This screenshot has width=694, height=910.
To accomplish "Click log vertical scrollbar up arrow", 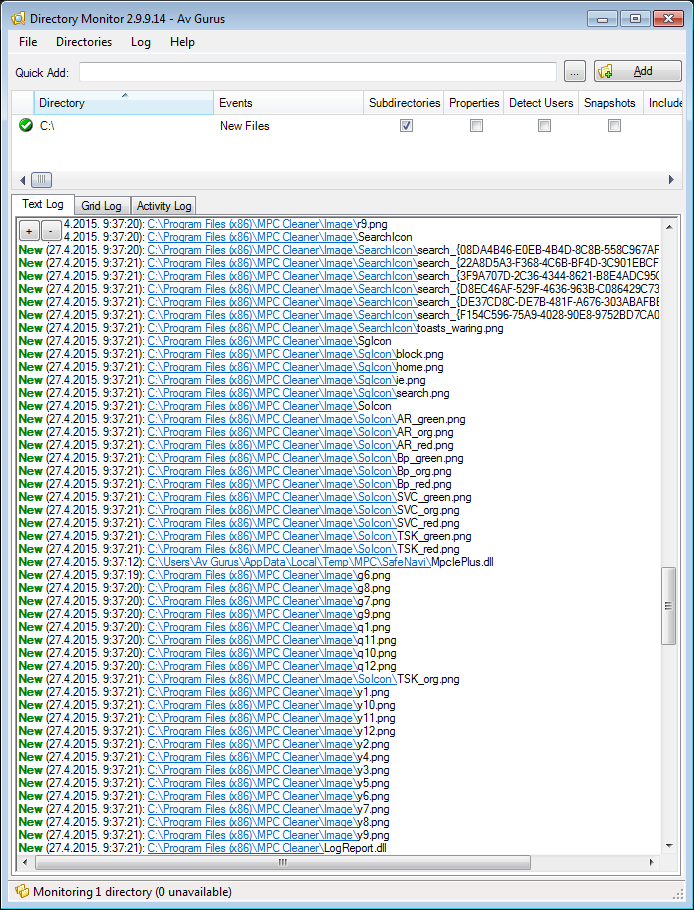I will pos(668,228).
